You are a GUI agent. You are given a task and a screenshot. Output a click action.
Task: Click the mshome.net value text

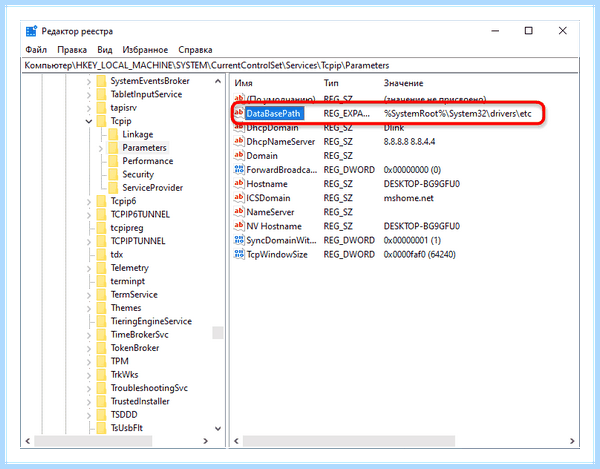[408, 198]
